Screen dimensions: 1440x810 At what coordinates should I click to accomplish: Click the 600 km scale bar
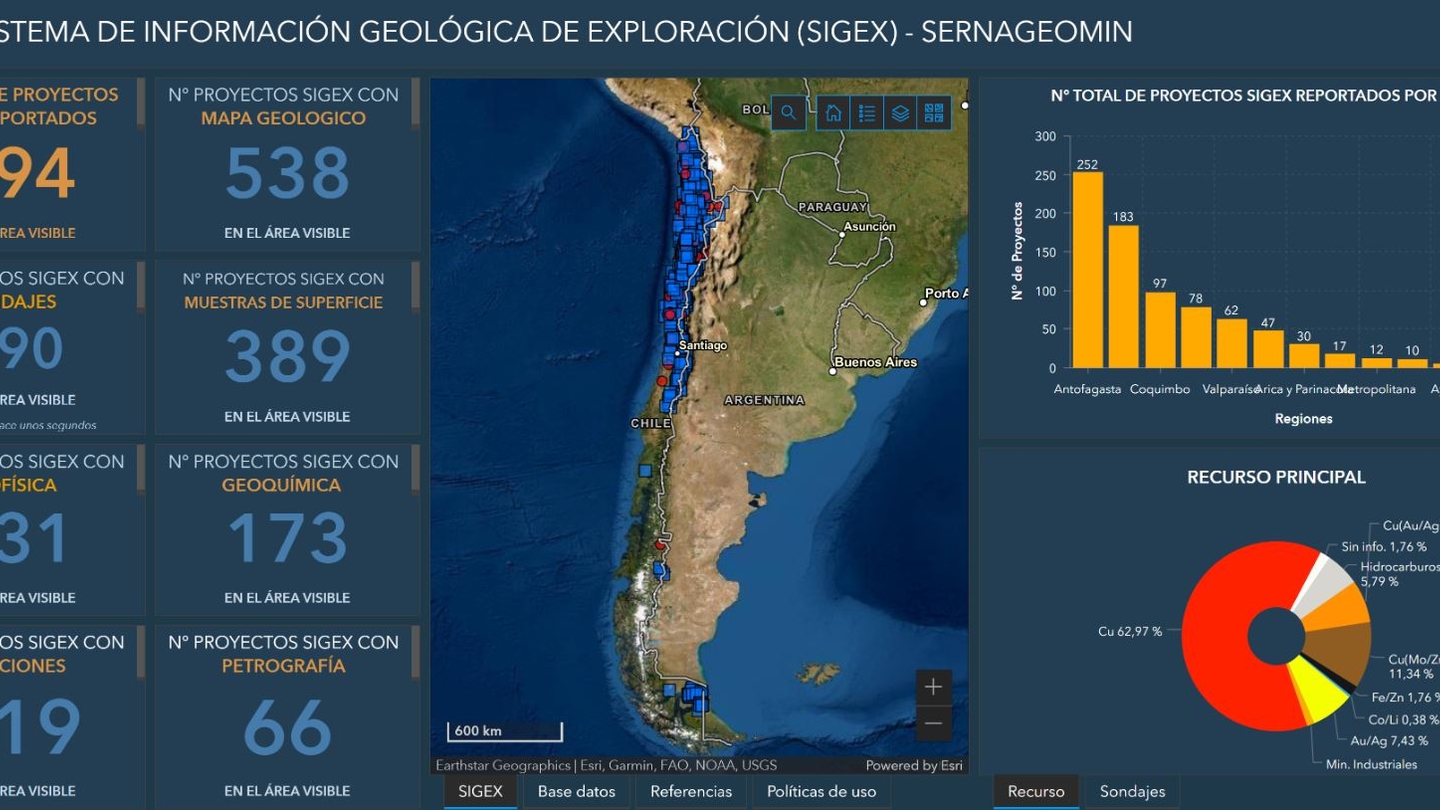(504, 731)
